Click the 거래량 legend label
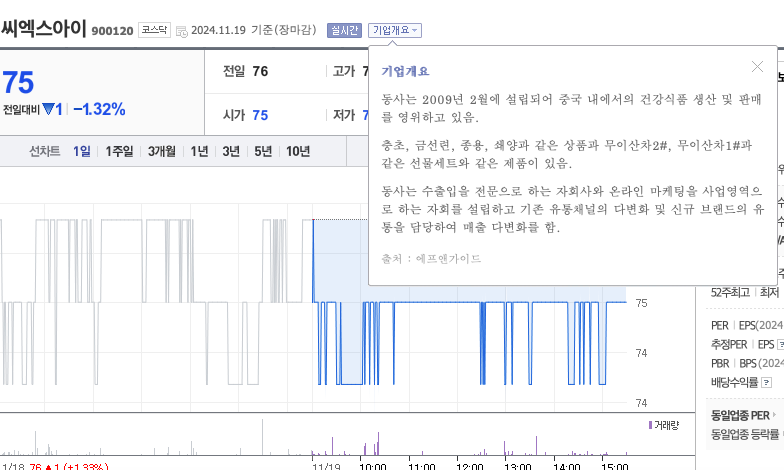Image resolution: width=784 pixels, height=470 pixels. tap(666, 426)
